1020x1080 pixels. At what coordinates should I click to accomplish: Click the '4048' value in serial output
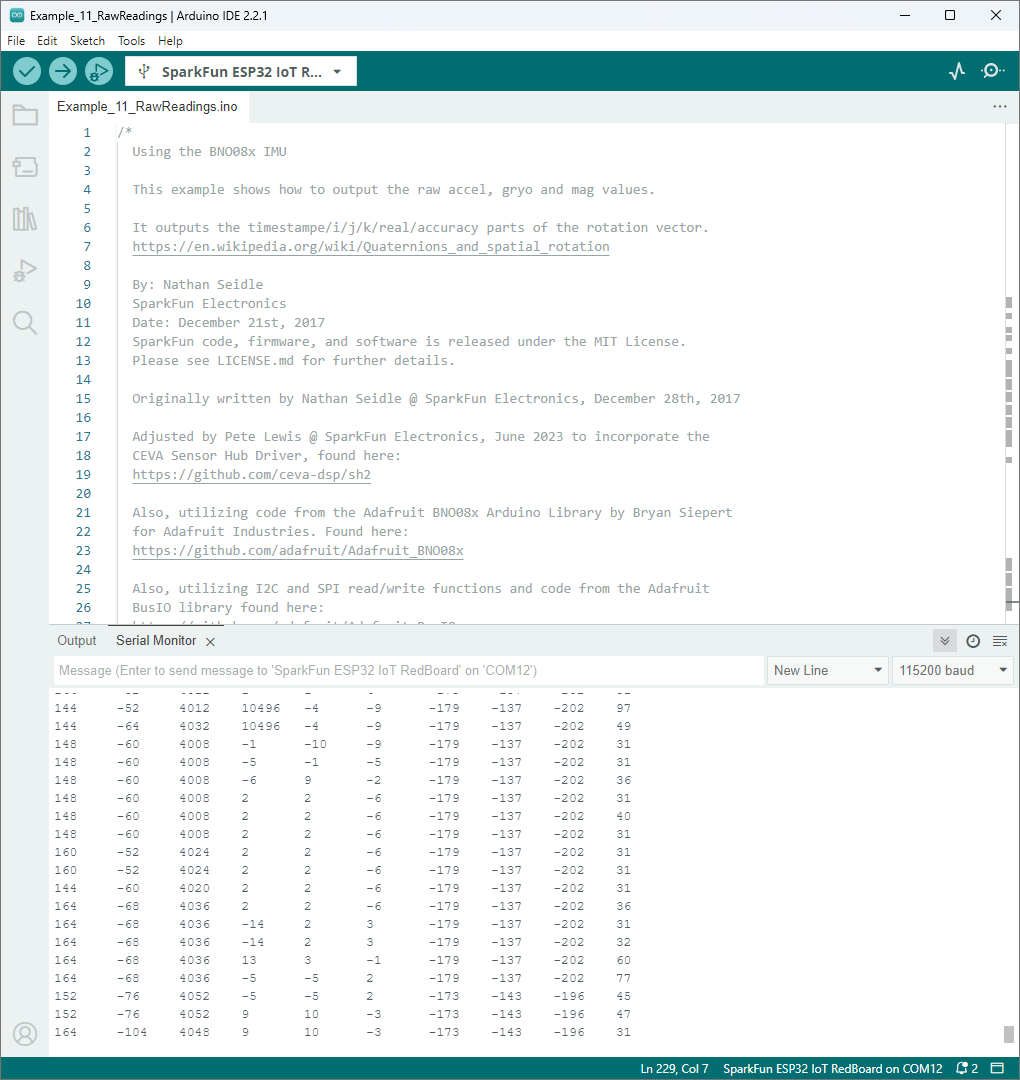(194, 1032)
